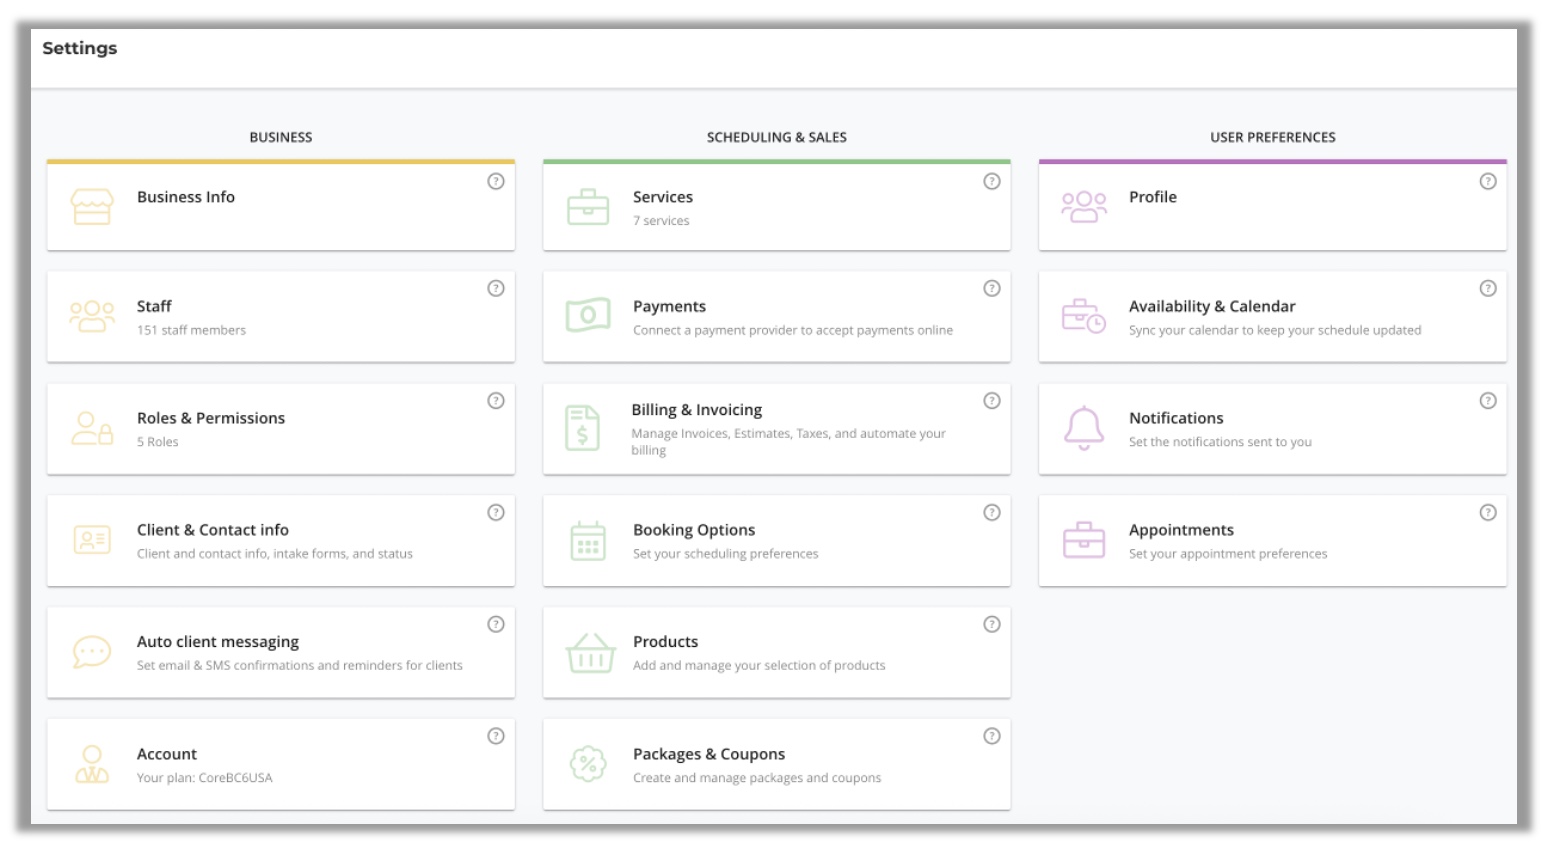Open help tooltip on Profile card
Viewport: 1556px width, 852px height.
(1487, 181)
